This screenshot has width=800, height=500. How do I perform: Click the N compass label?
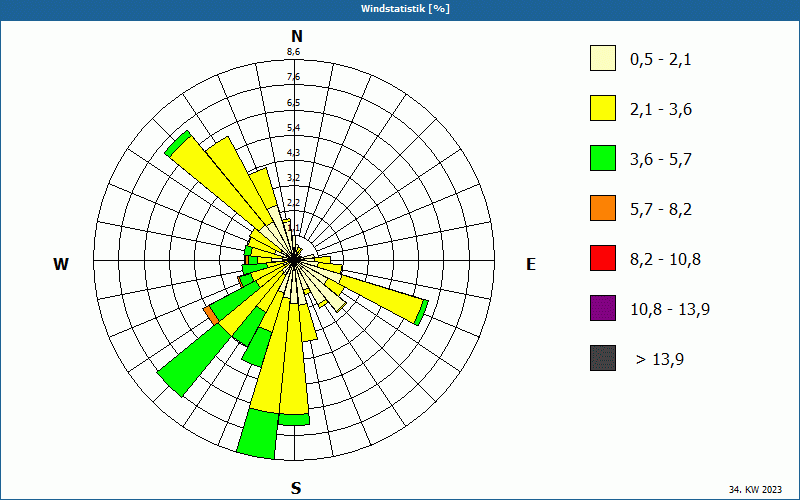[x=297, y=36]
